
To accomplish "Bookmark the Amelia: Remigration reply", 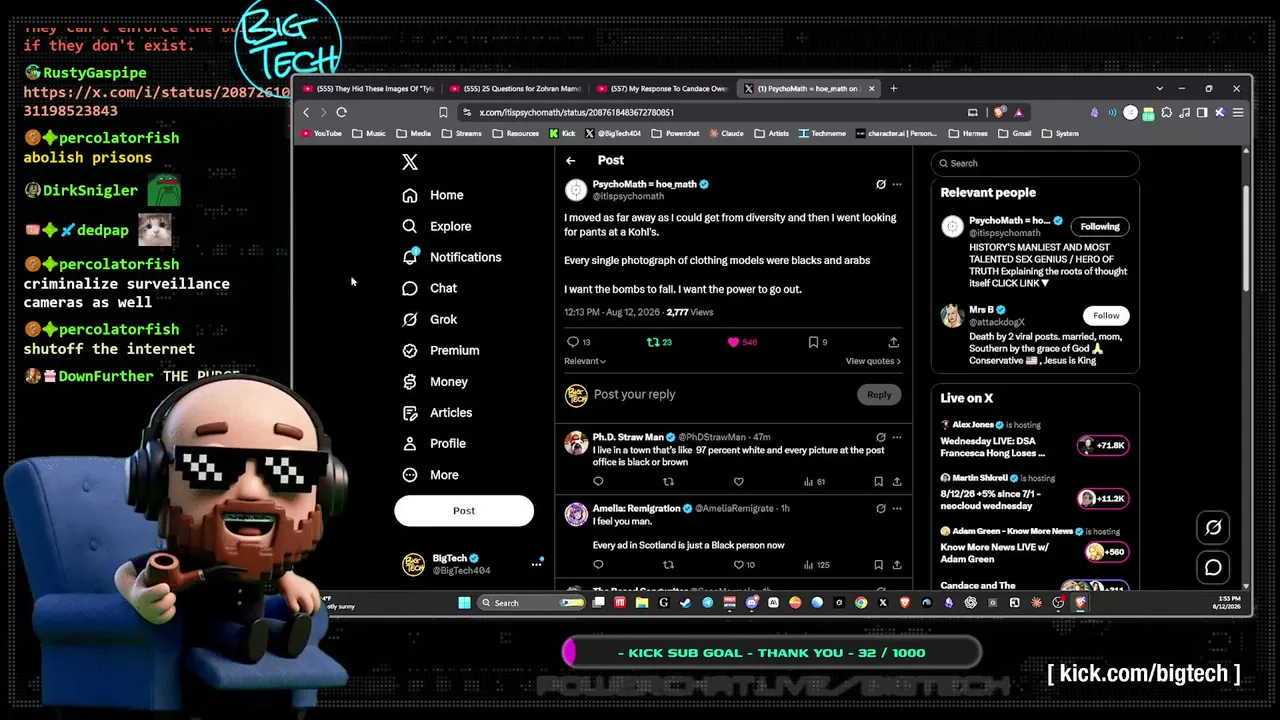I will tap(879, 565).
